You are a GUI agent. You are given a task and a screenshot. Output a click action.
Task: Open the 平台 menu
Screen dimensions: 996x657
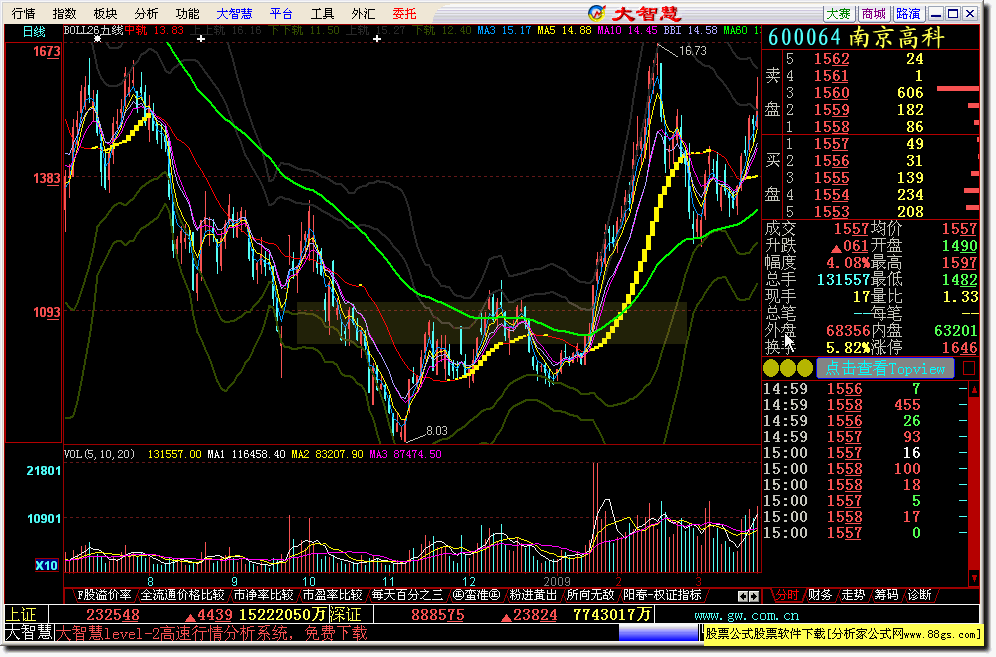(x=281, y=13)
